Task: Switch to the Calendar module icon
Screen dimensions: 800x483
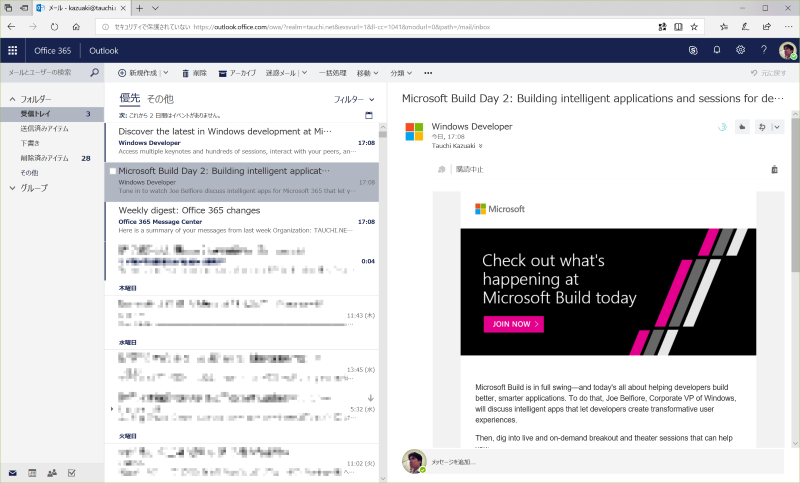Action: tap(32, 473)
